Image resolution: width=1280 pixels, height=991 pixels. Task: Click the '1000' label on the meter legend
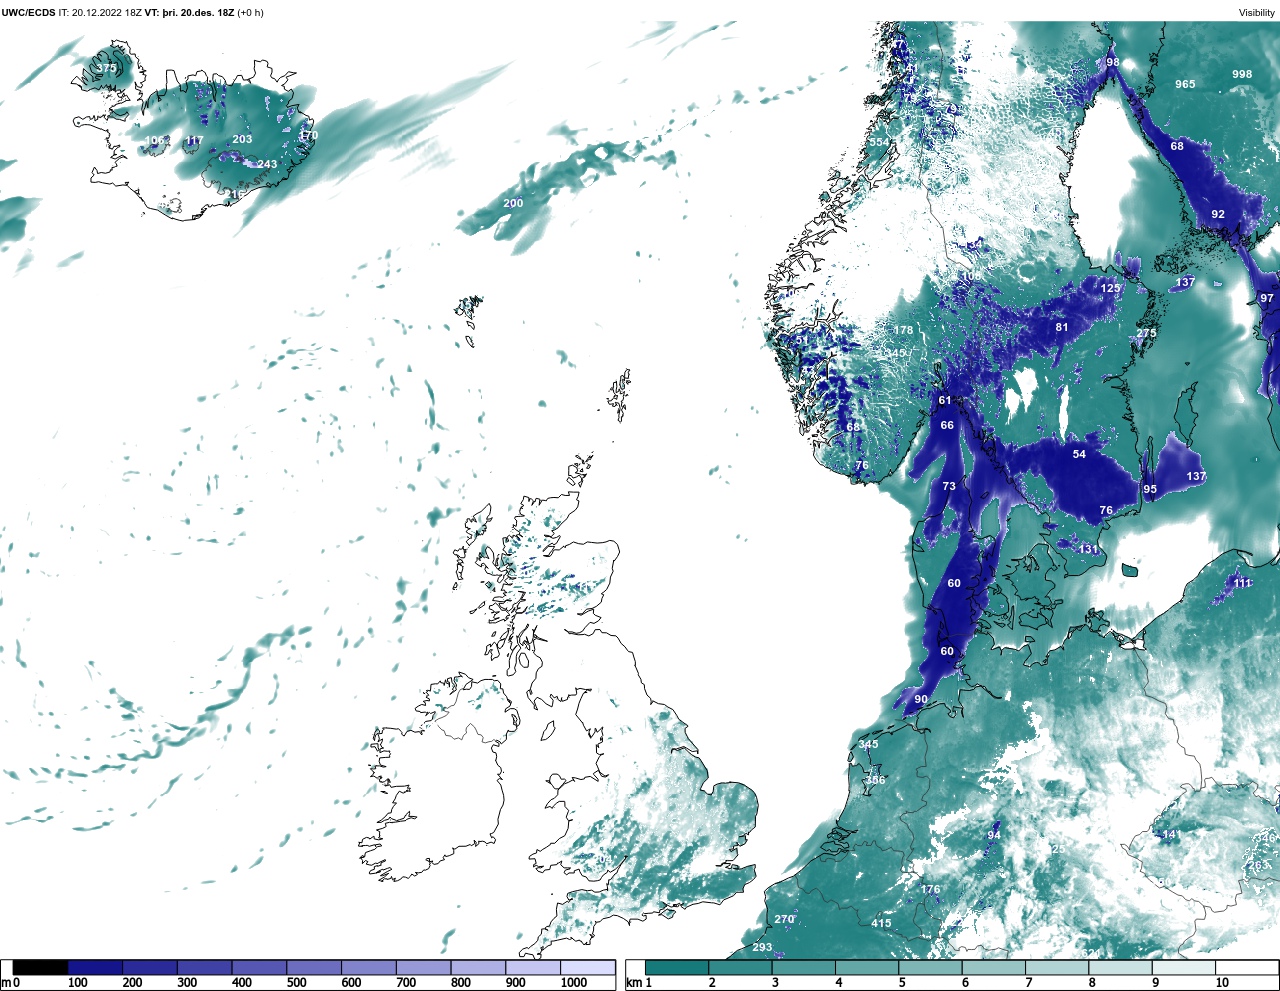pos(574,983)
